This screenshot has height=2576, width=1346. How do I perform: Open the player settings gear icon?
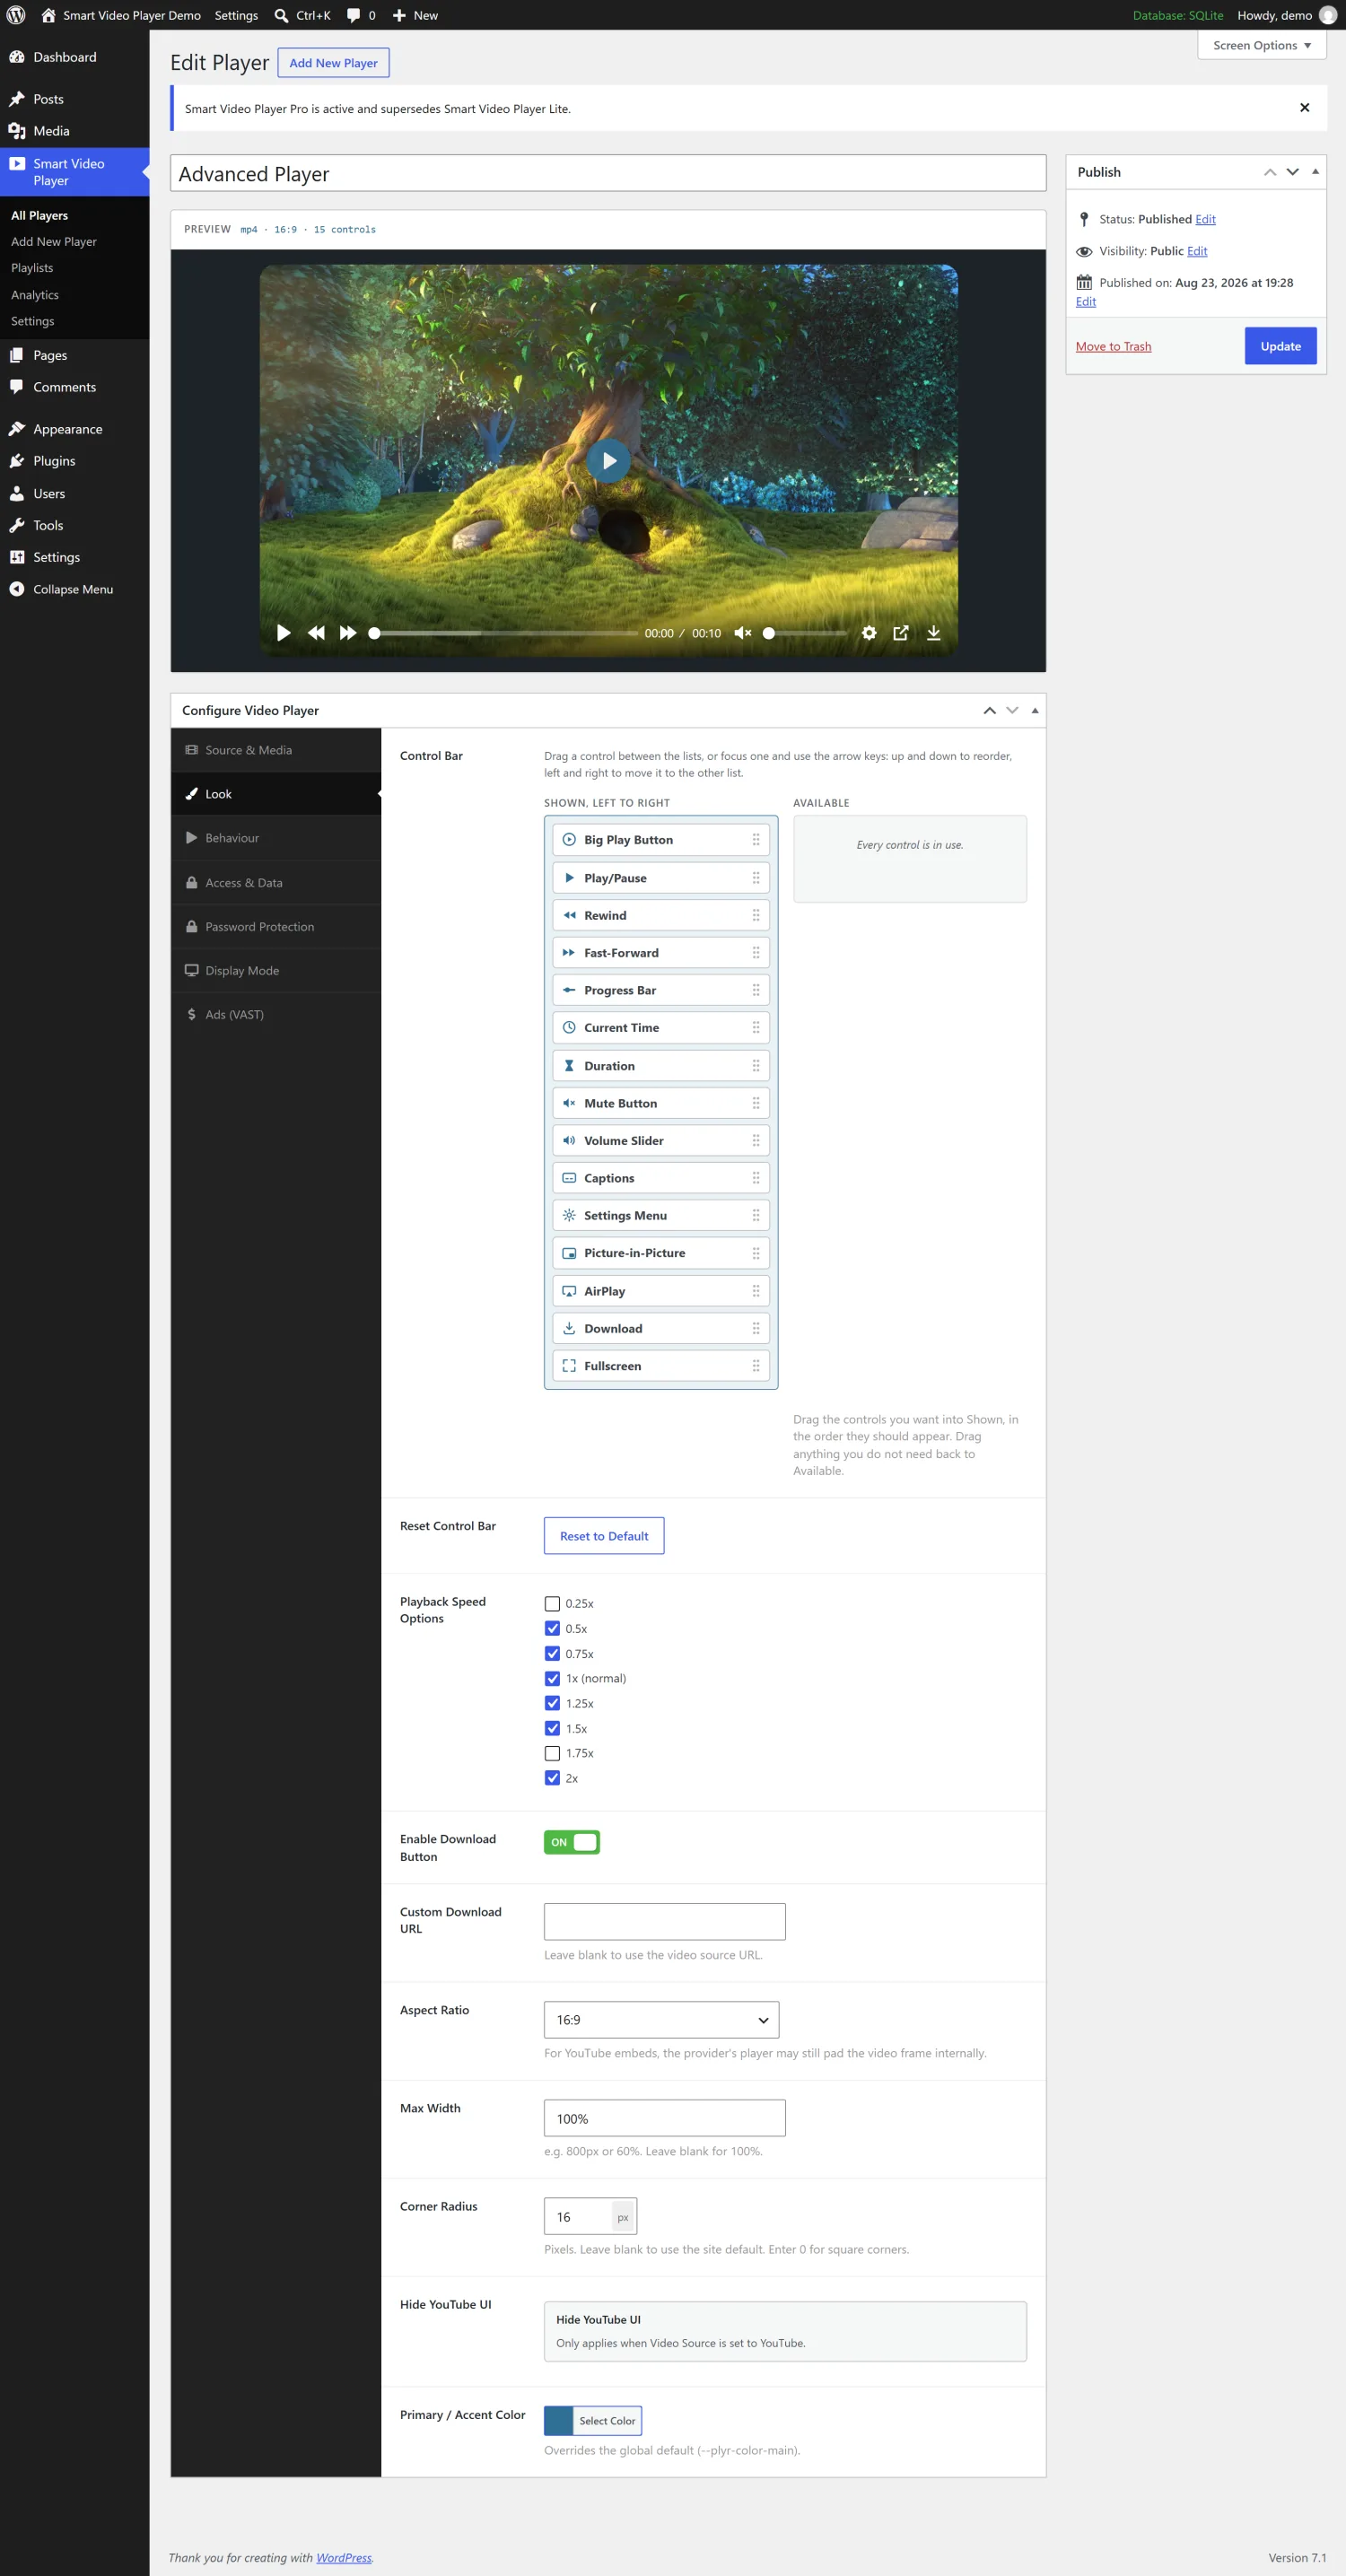(869, 633)
